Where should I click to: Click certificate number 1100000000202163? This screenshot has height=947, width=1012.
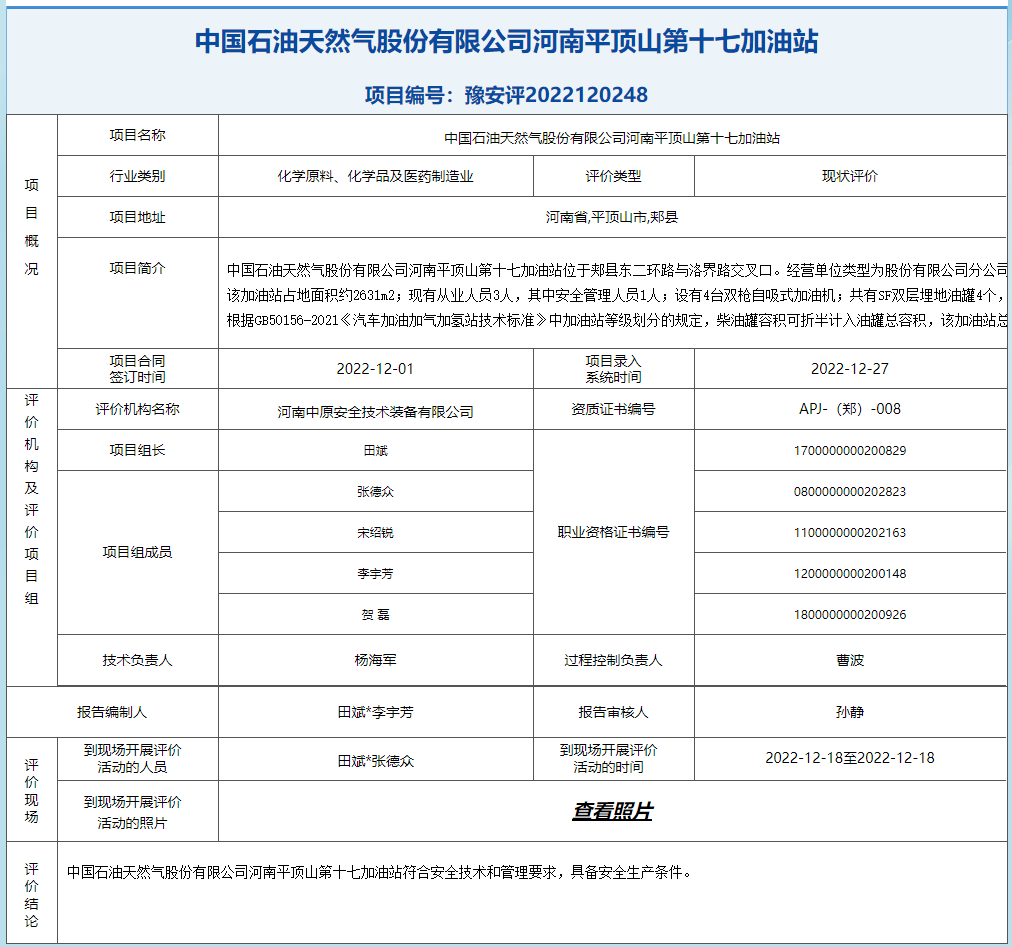click(850, 533)
